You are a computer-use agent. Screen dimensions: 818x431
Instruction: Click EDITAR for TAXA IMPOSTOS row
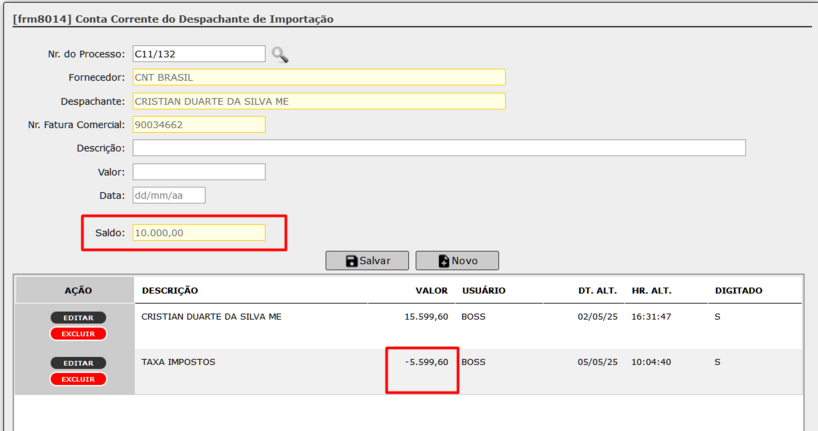(x=78, y=363)
